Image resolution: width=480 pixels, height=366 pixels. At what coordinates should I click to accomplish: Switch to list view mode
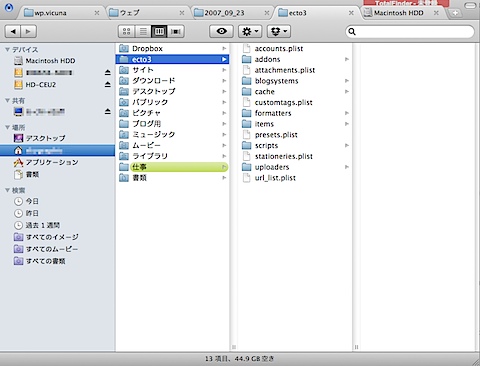coord(143,31)
